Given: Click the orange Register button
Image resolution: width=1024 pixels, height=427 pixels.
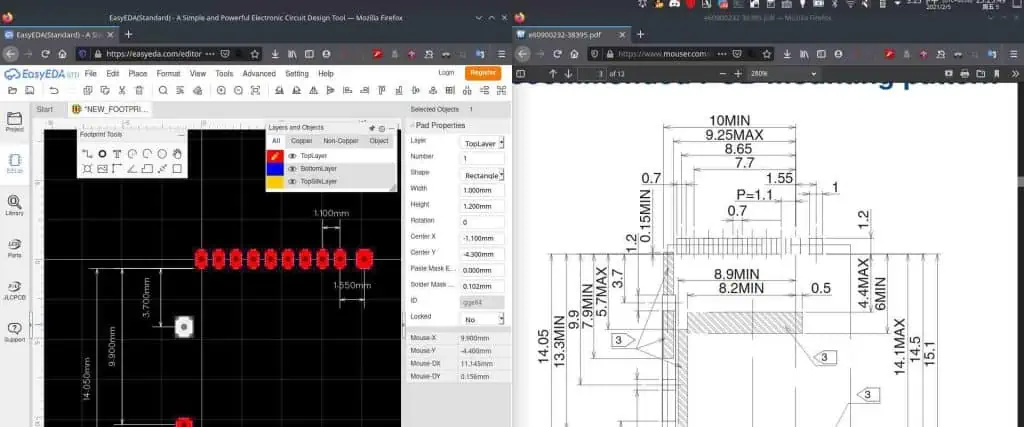Looking at the screenshot, I should [483, 73].
